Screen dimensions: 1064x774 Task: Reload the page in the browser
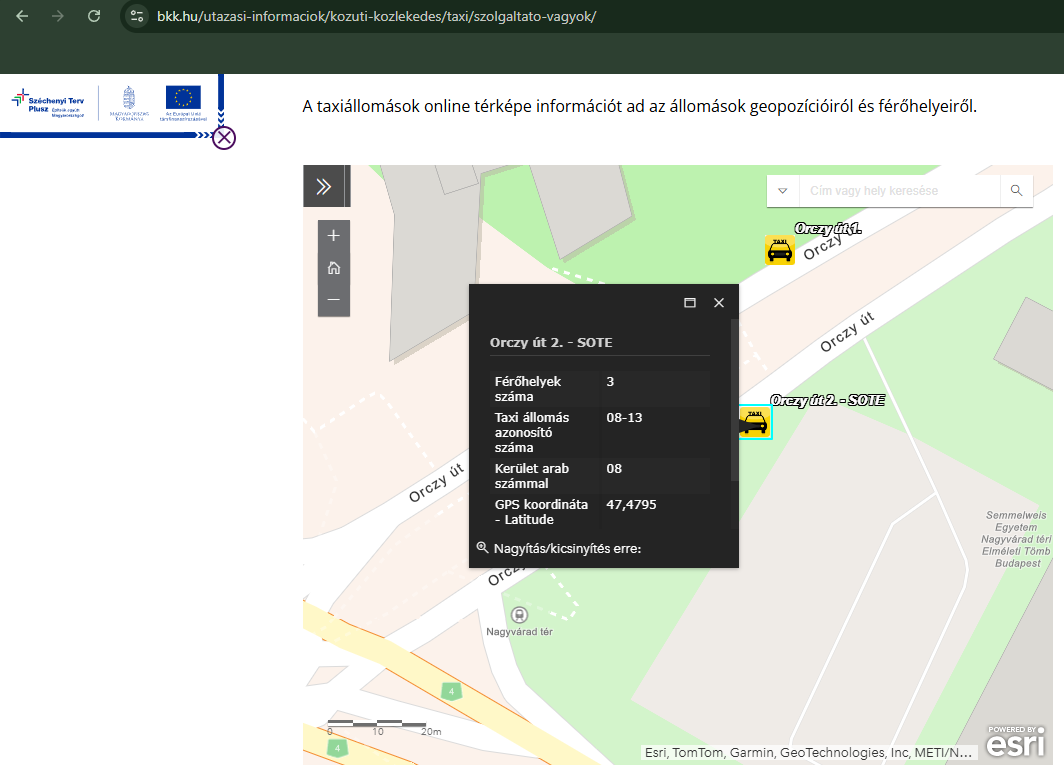coord(94,16)
